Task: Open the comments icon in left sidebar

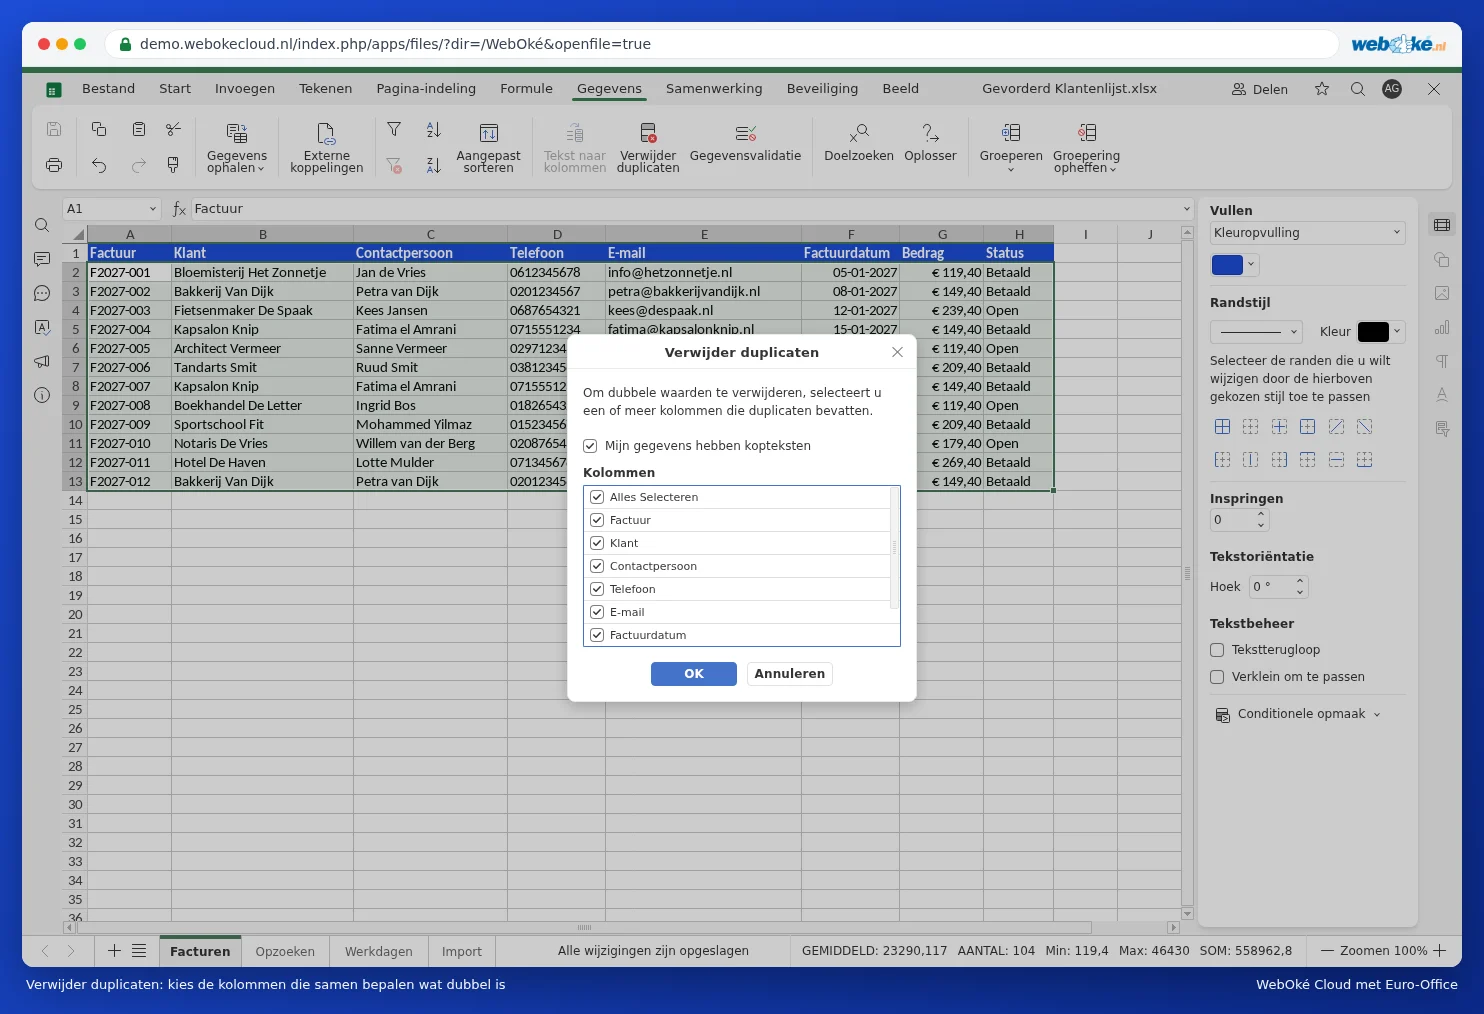Action: point(42,260)
